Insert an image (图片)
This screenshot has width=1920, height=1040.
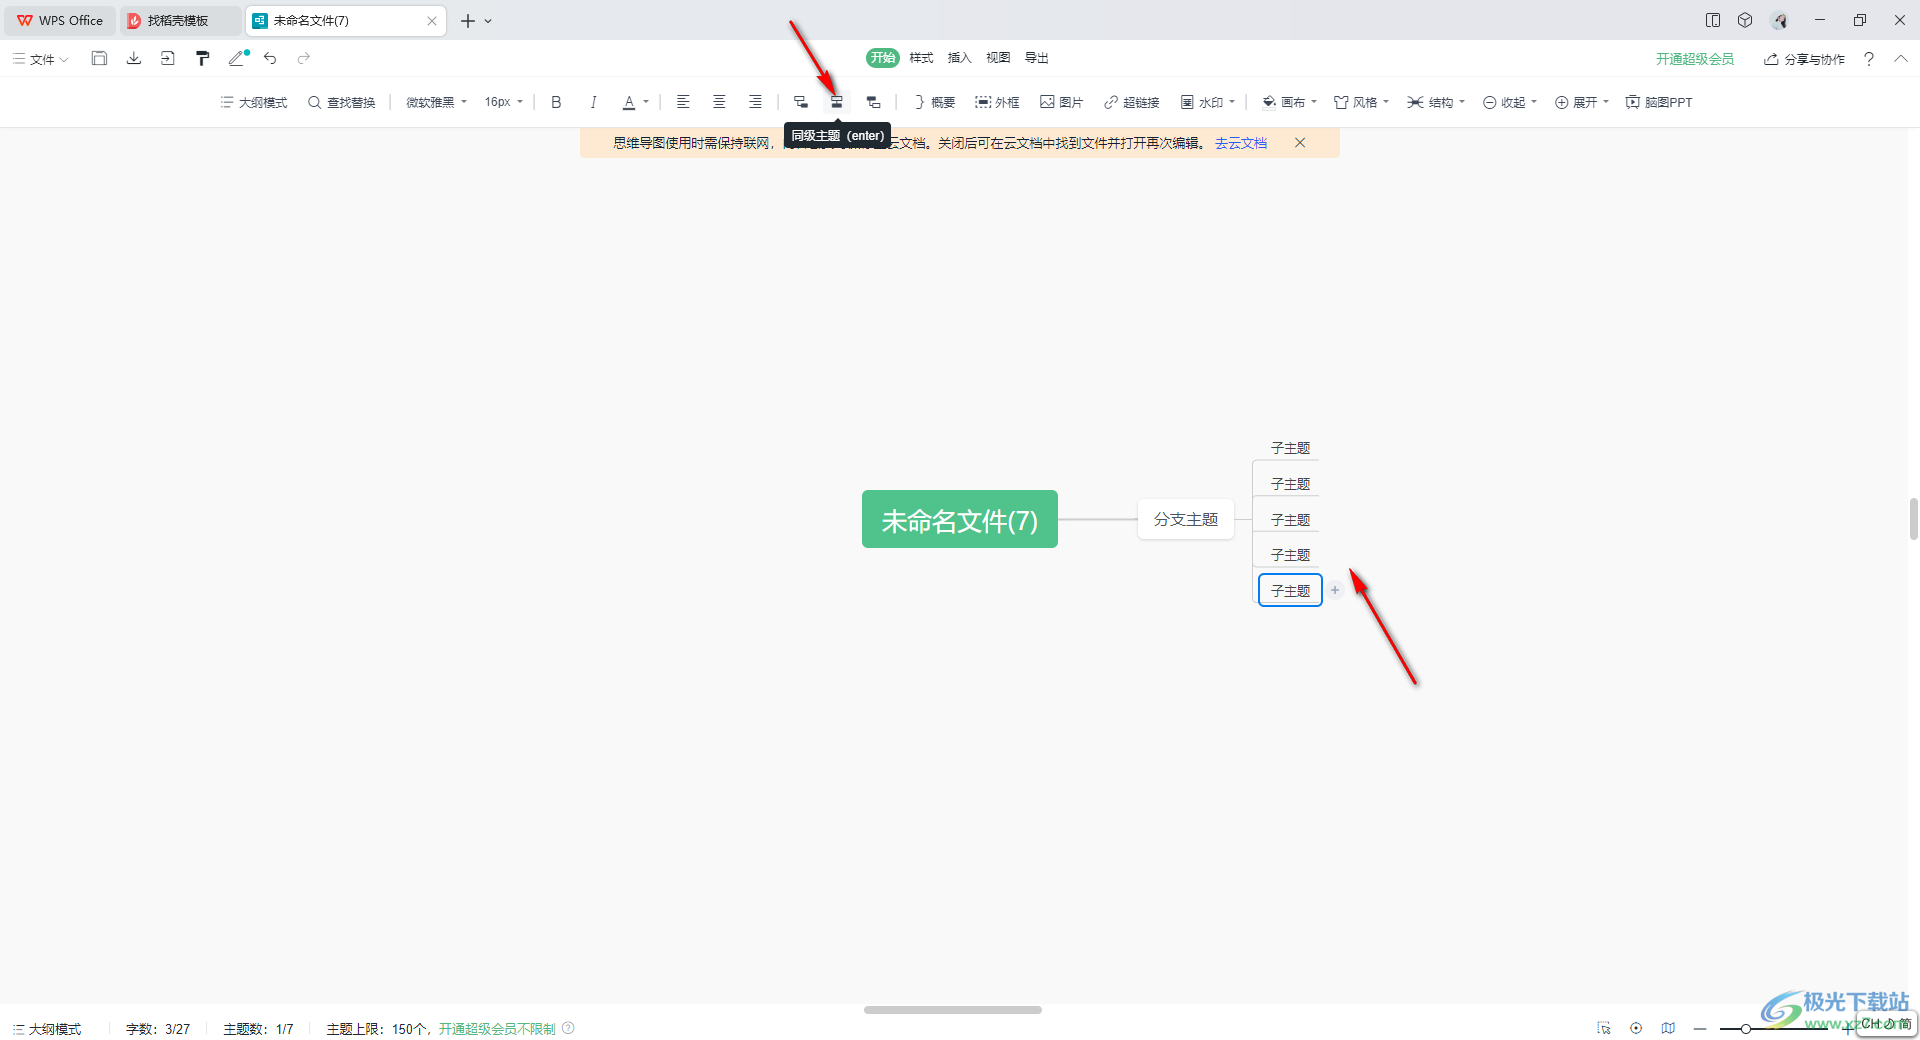1061,102
